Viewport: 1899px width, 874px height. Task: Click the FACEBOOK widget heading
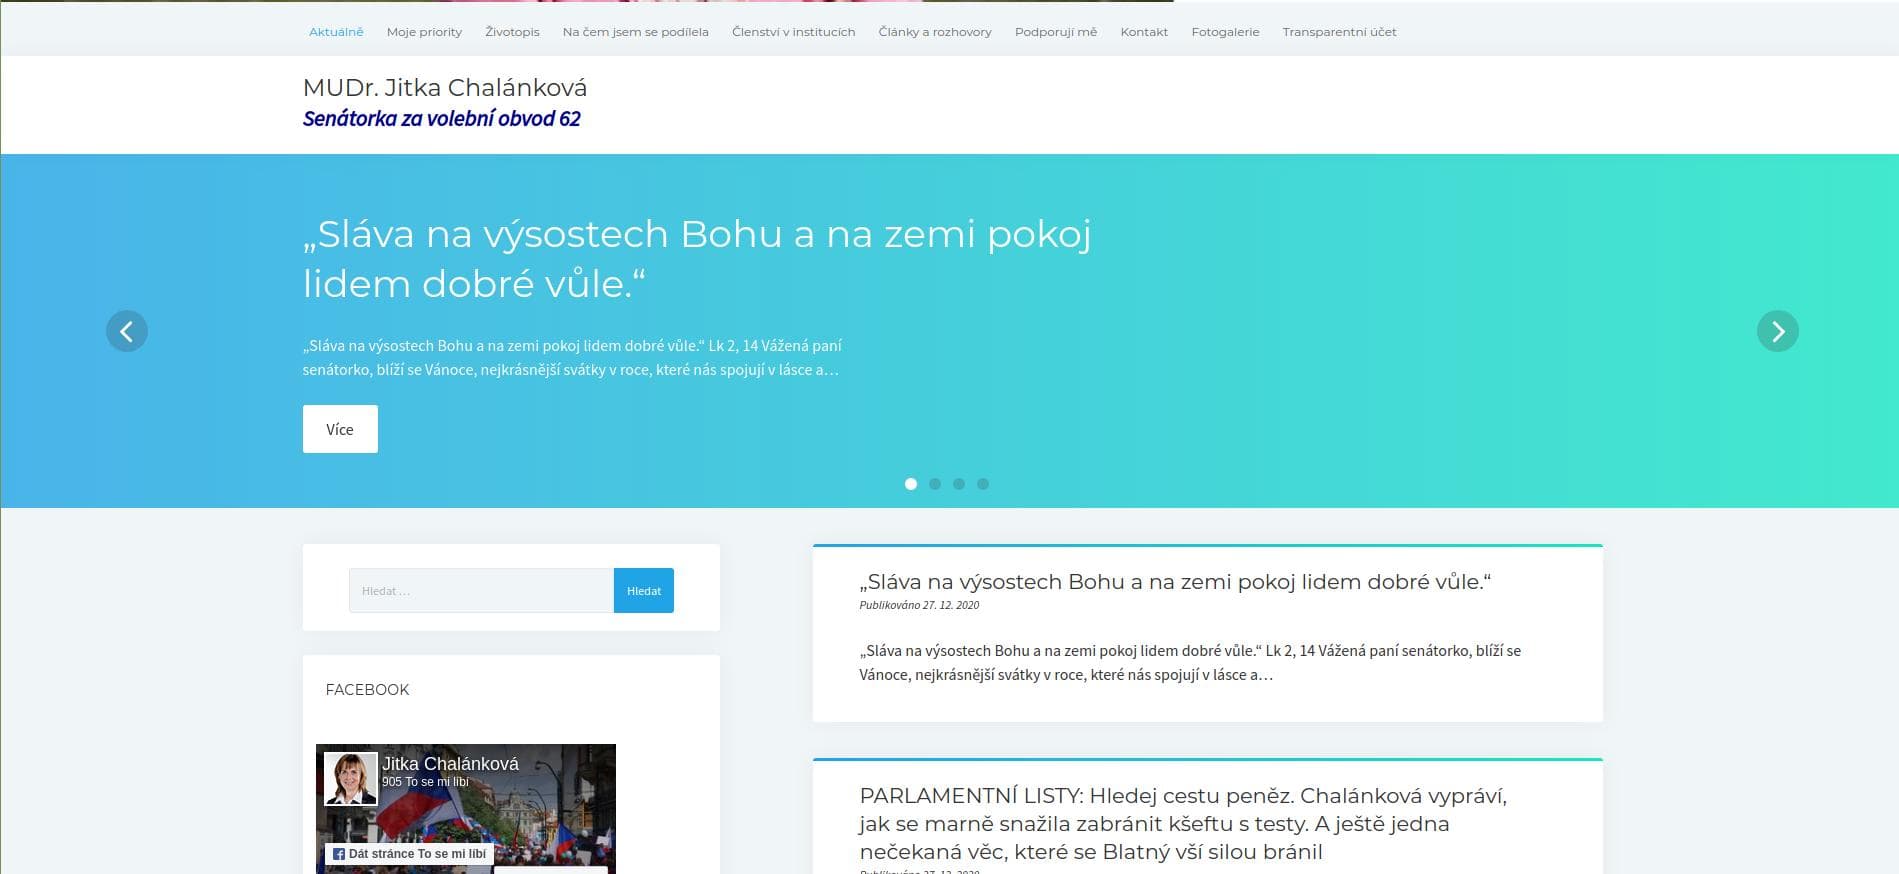pos(367,690)
